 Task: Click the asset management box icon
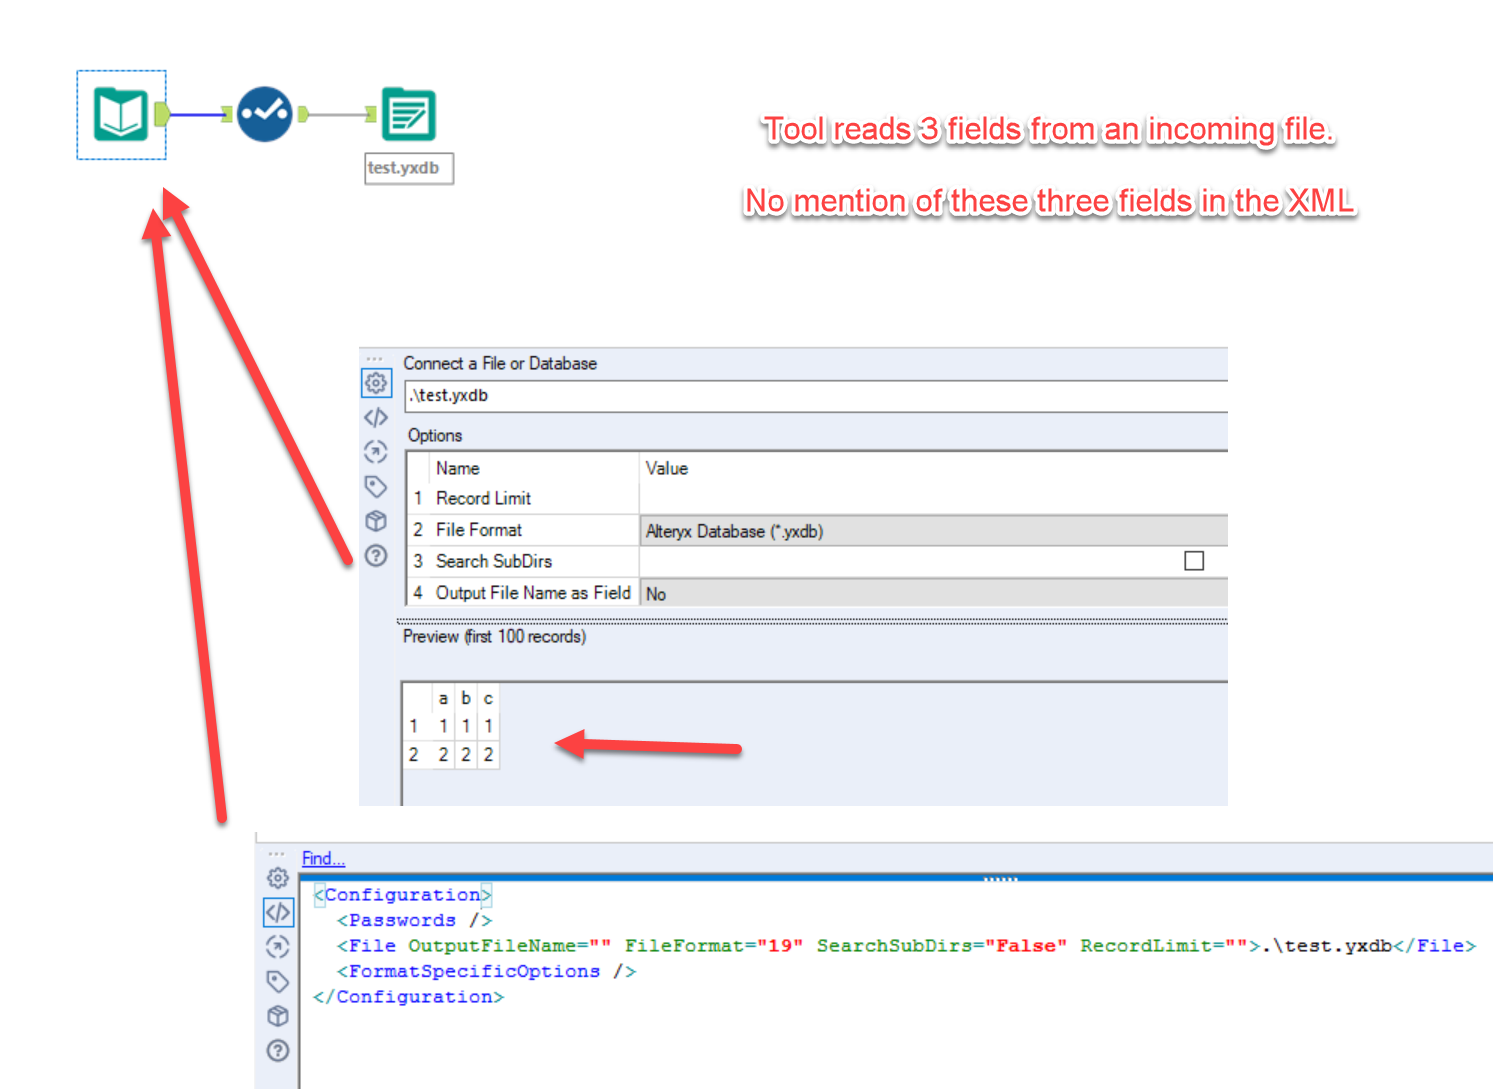pos(376,520)
